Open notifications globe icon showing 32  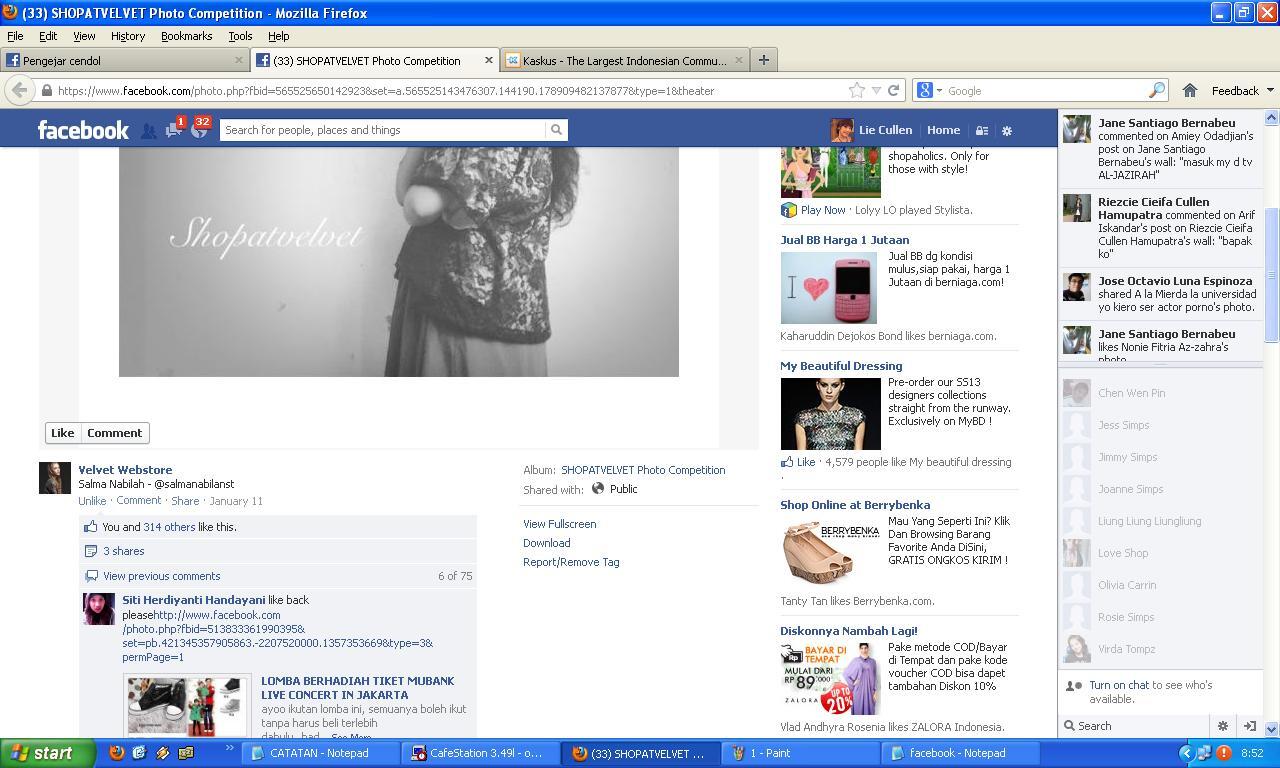199,130
